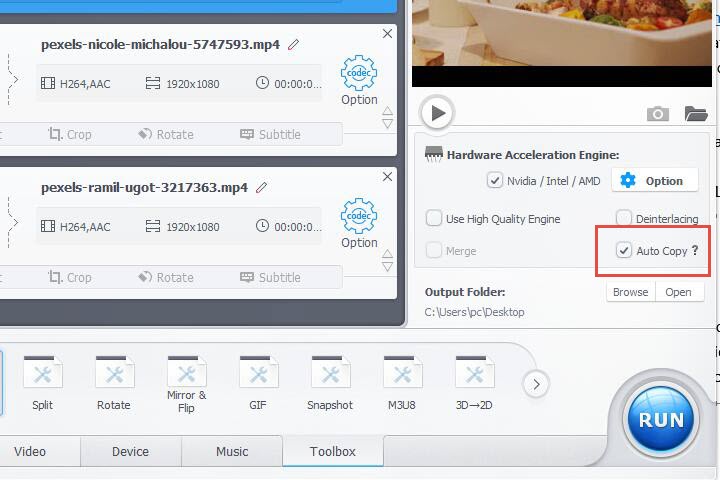Show more toolbox tools with arrow

pos(536,384)
